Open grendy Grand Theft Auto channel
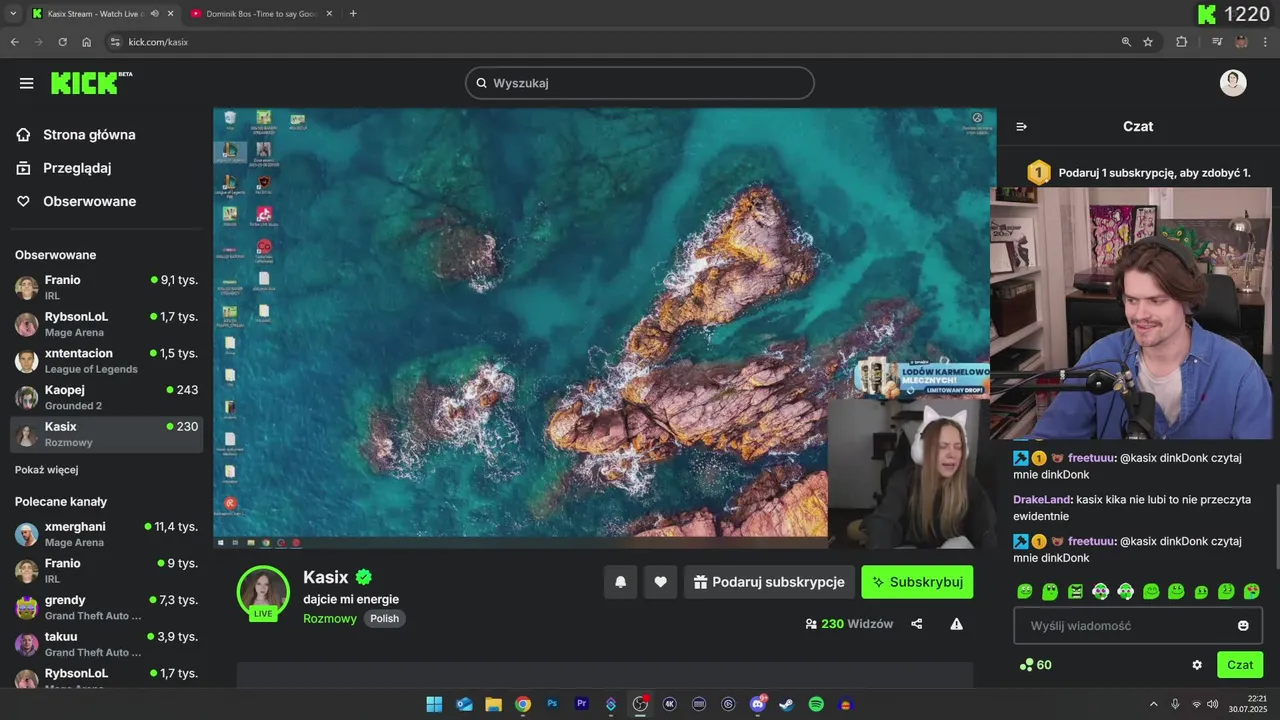This screenshot has width=1280, height=720. click(107, 607)
